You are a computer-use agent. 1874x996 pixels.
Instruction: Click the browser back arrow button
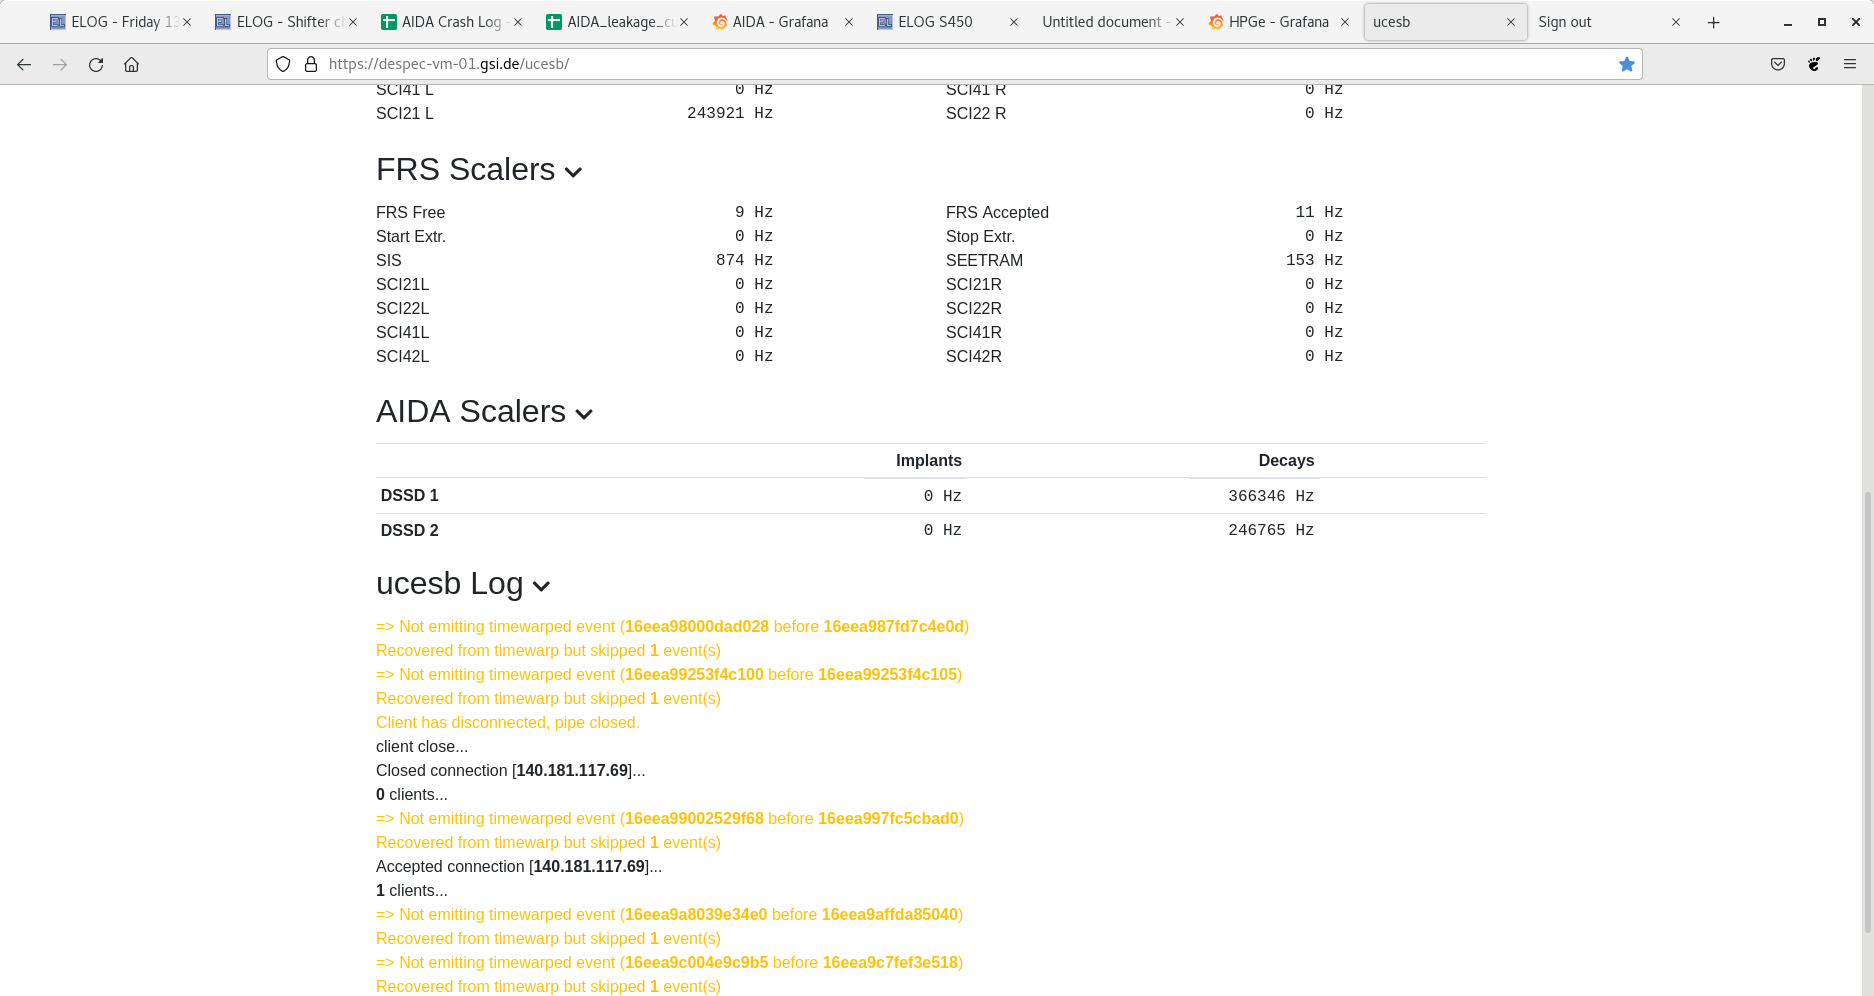pos(24,64)
